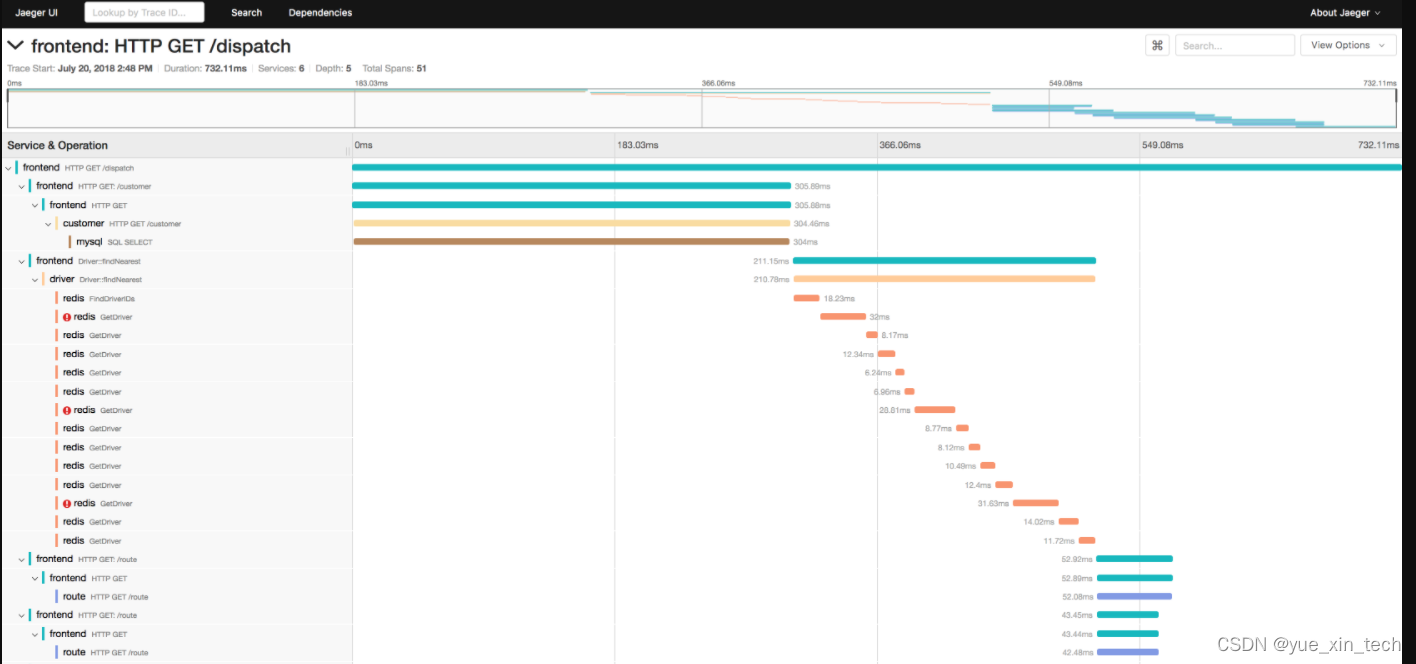The image size is (1416, 664).
Task: Open the About Jaeger menu
Action: point(1345,13)
